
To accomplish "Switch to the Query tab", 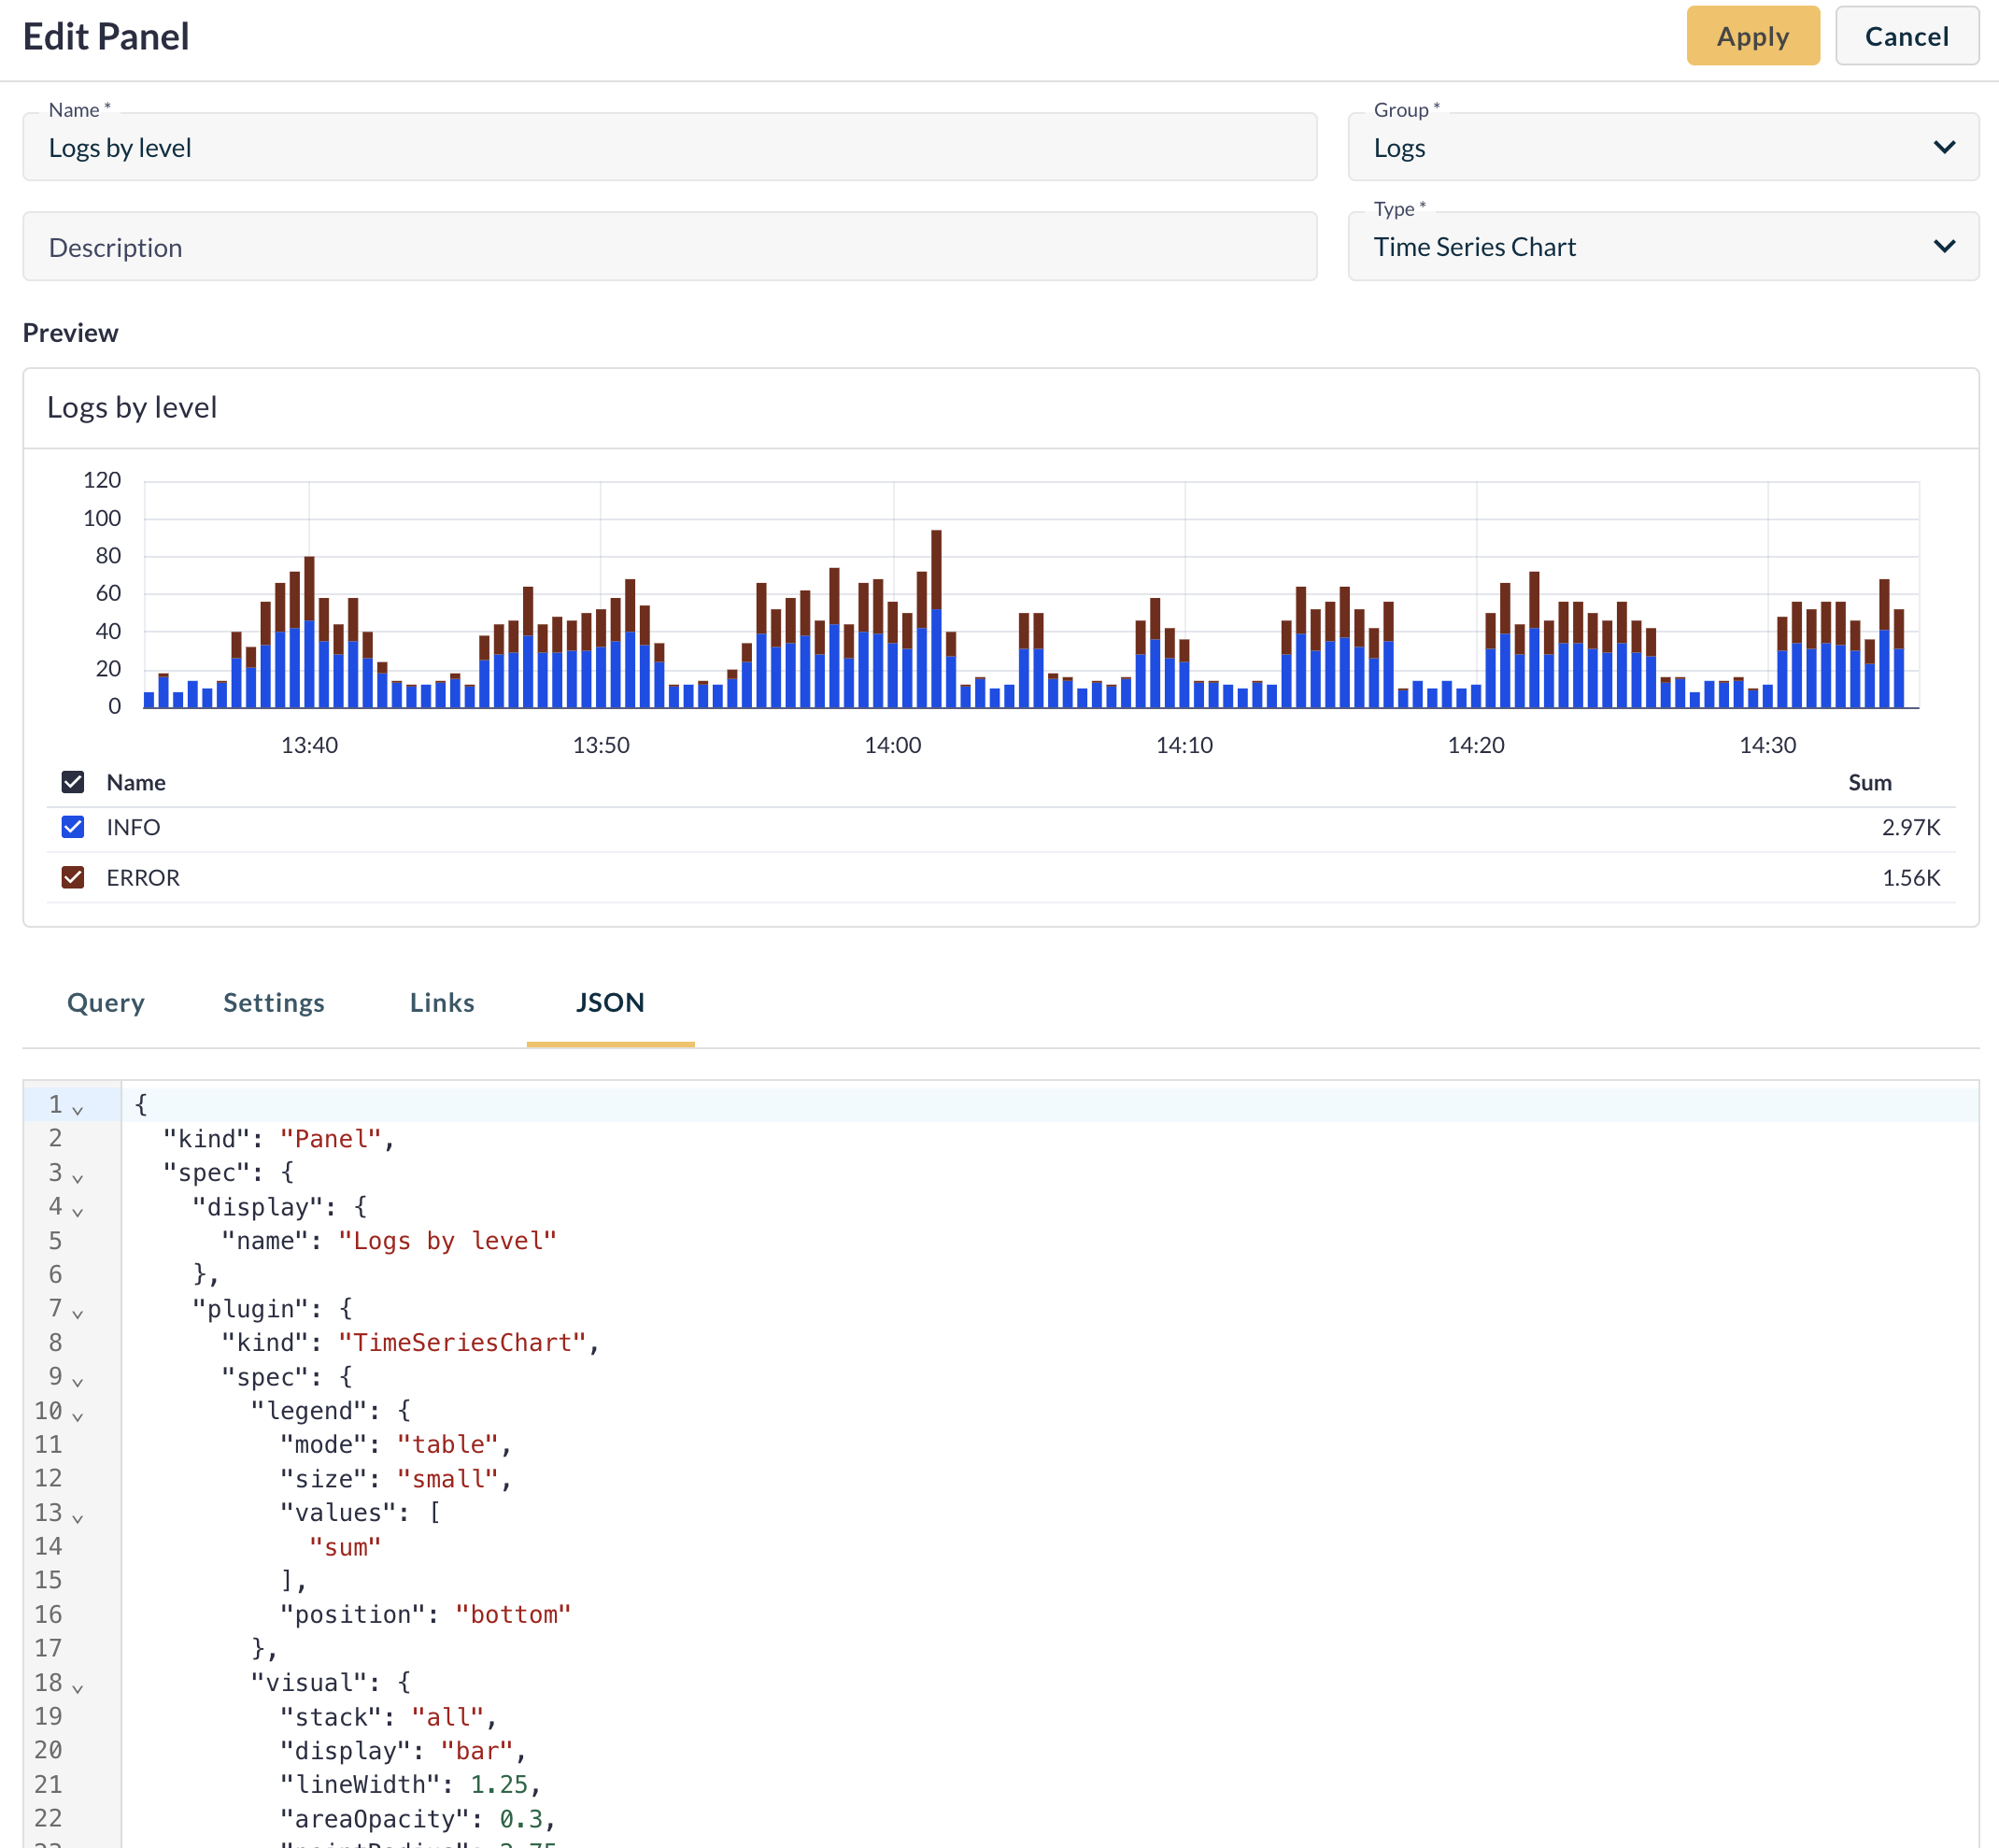I will (106, 1002).
